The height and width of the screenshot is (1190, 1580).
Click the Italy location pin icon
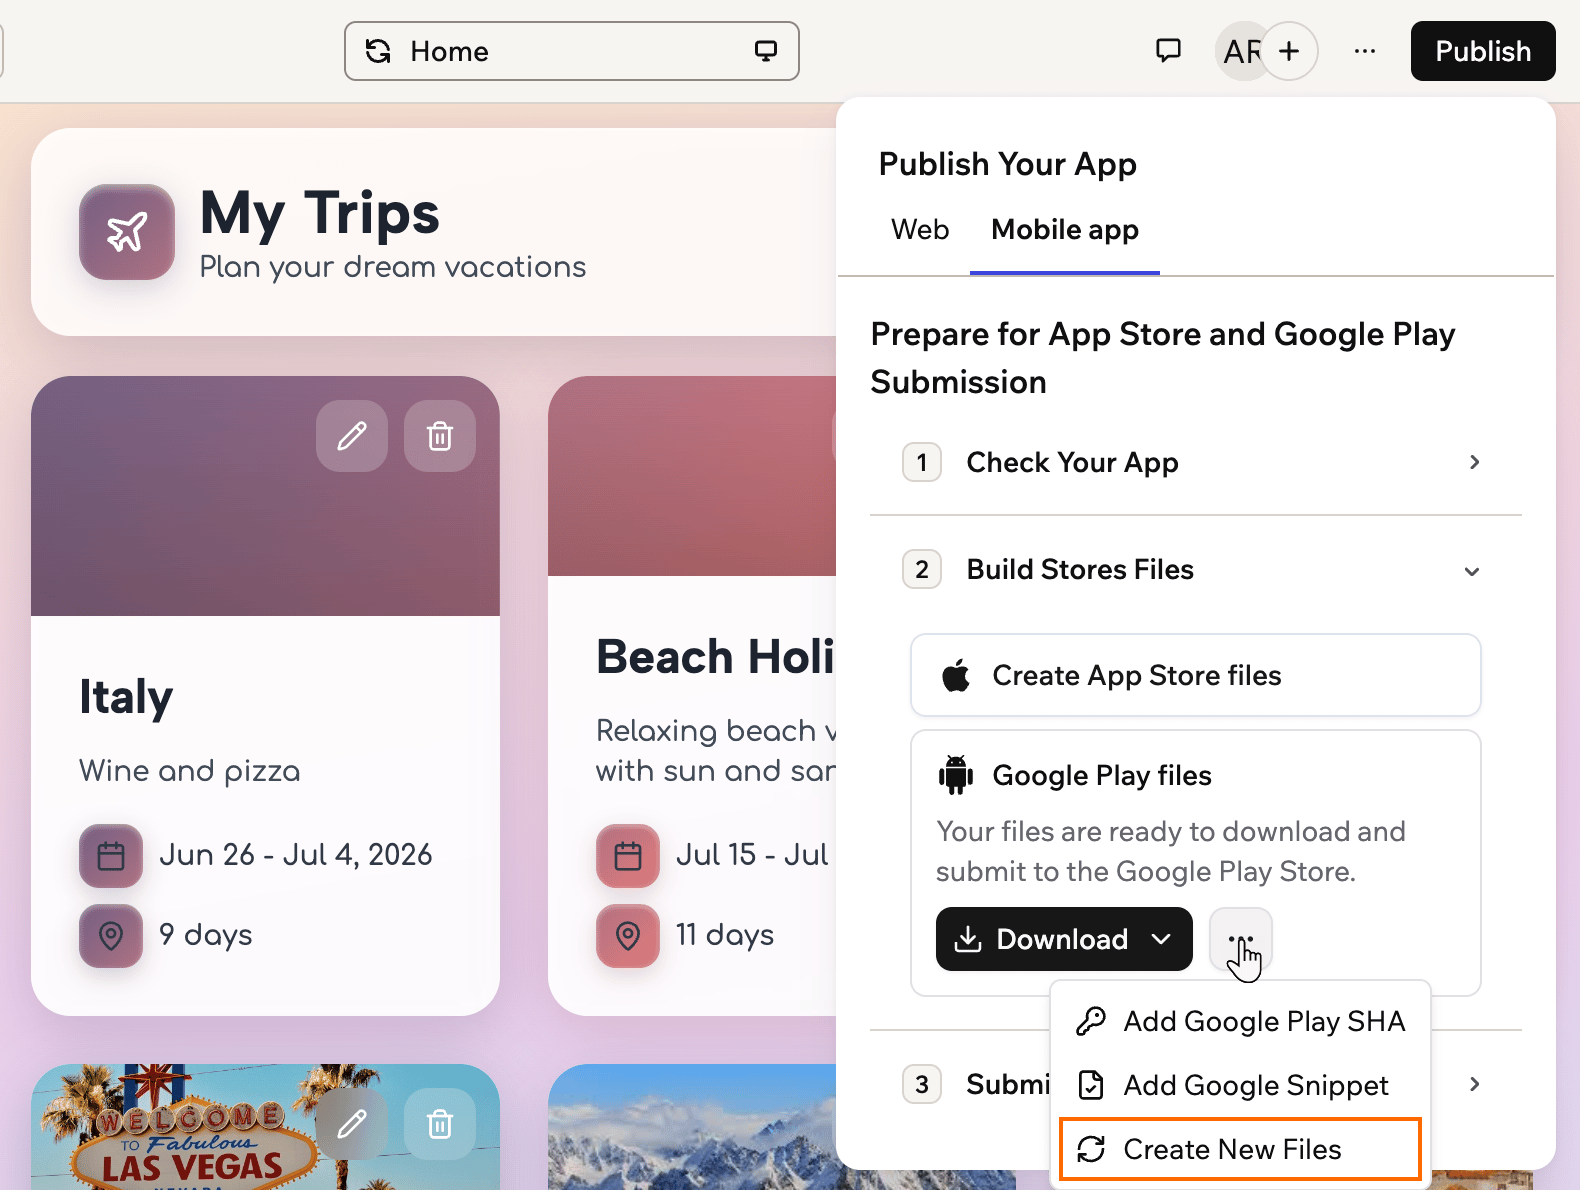111,936
